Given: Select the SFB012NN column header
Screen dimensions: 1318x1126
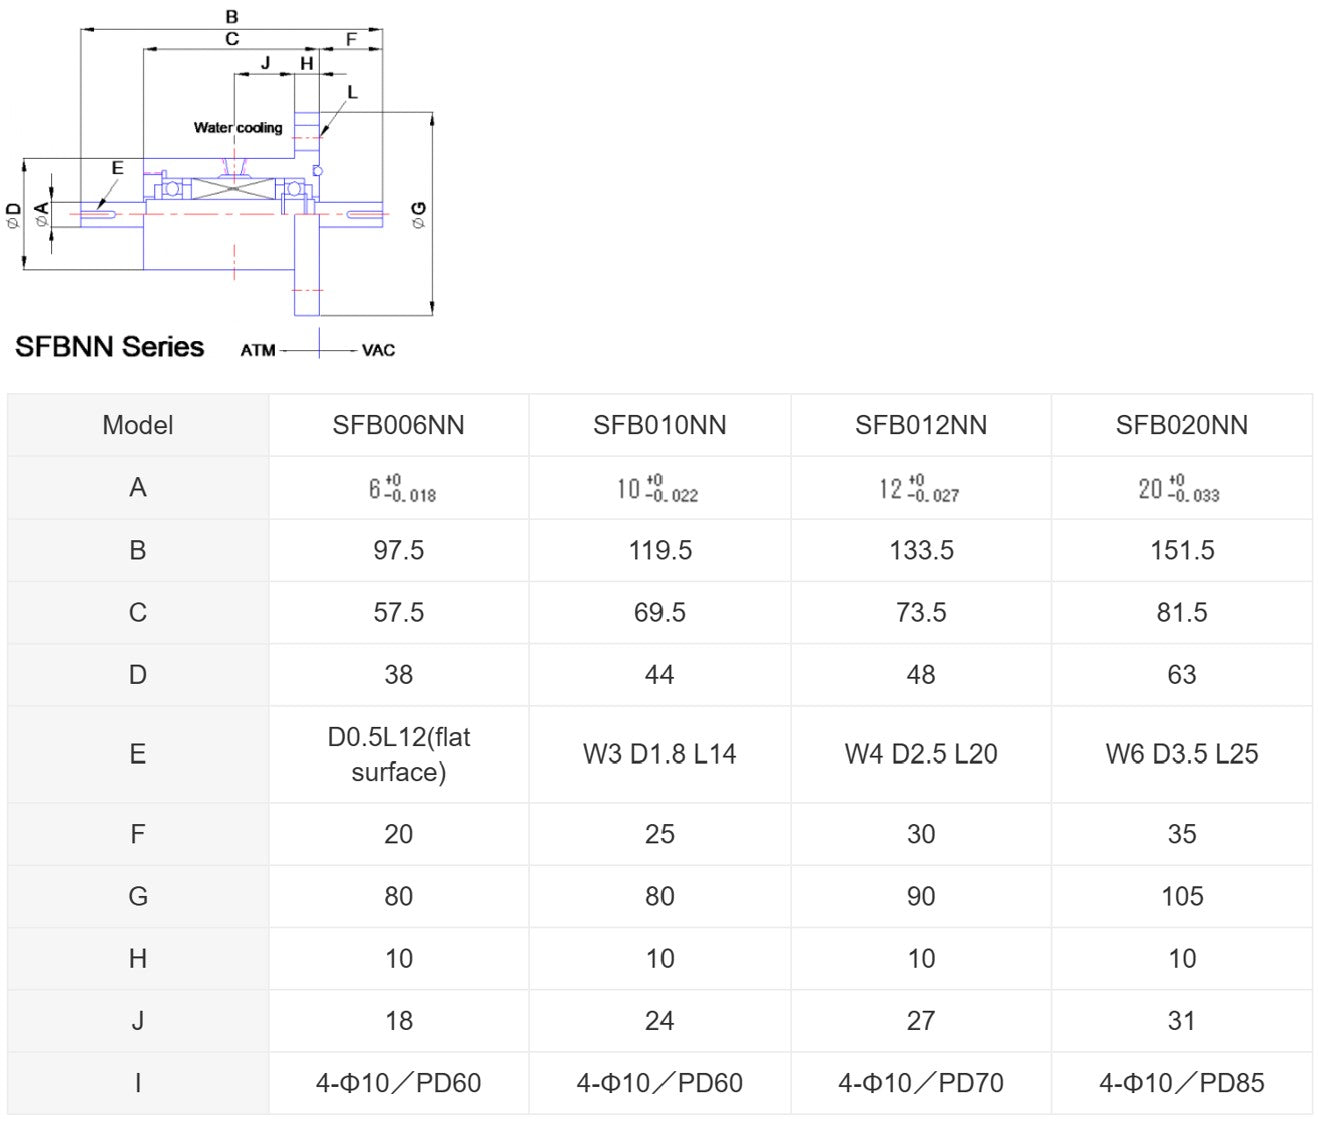Looking at the screenshot, I should pos(921,425).
